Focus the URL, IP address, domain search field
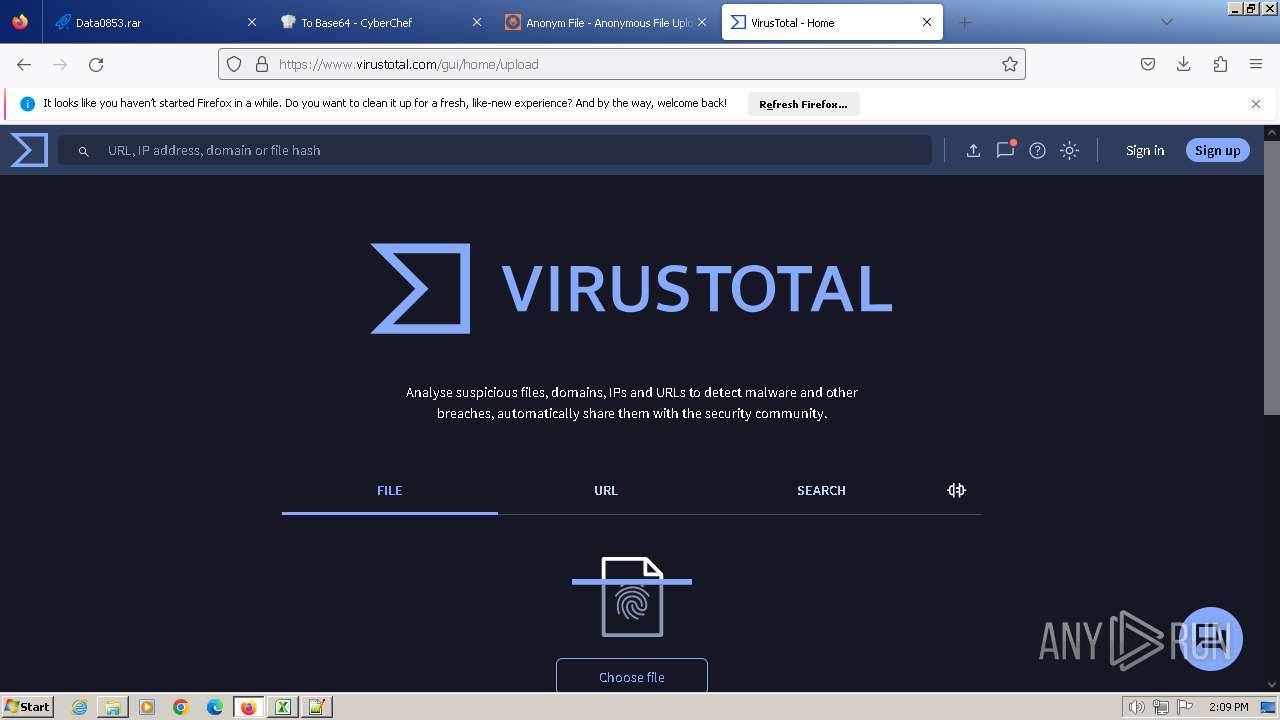 [x=495, y=150]
